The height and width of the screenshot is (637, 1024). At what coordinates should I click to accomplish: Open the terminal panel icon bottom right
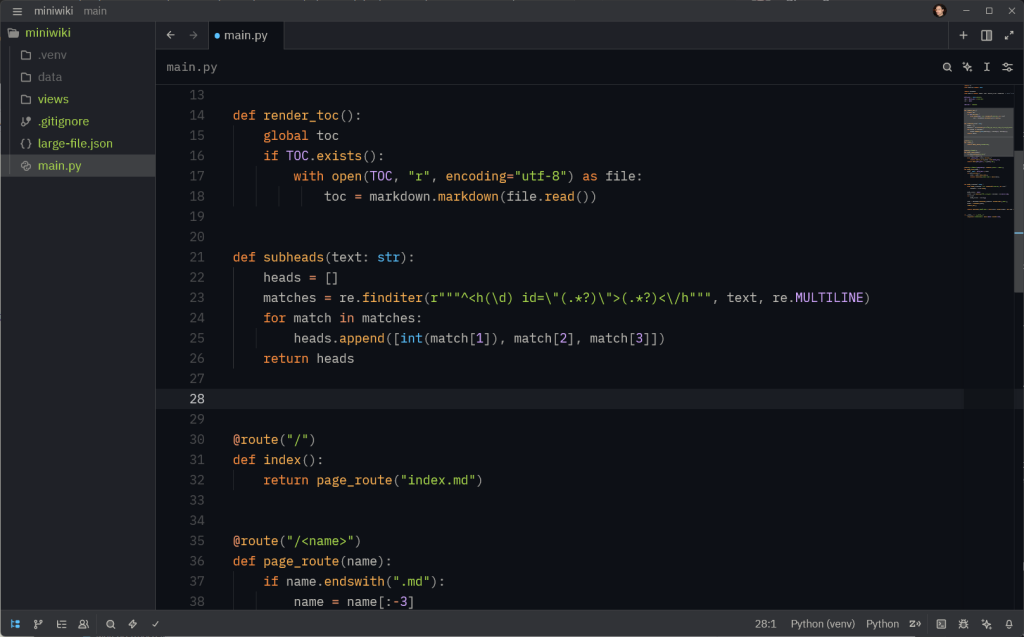click(941, 623)
